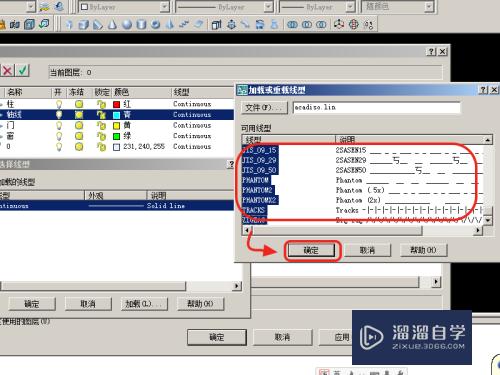Viewport: 500px width, 375px height.
Task: Click the 文件(F)... button in load linetype dialog
Action: (264, 108)
